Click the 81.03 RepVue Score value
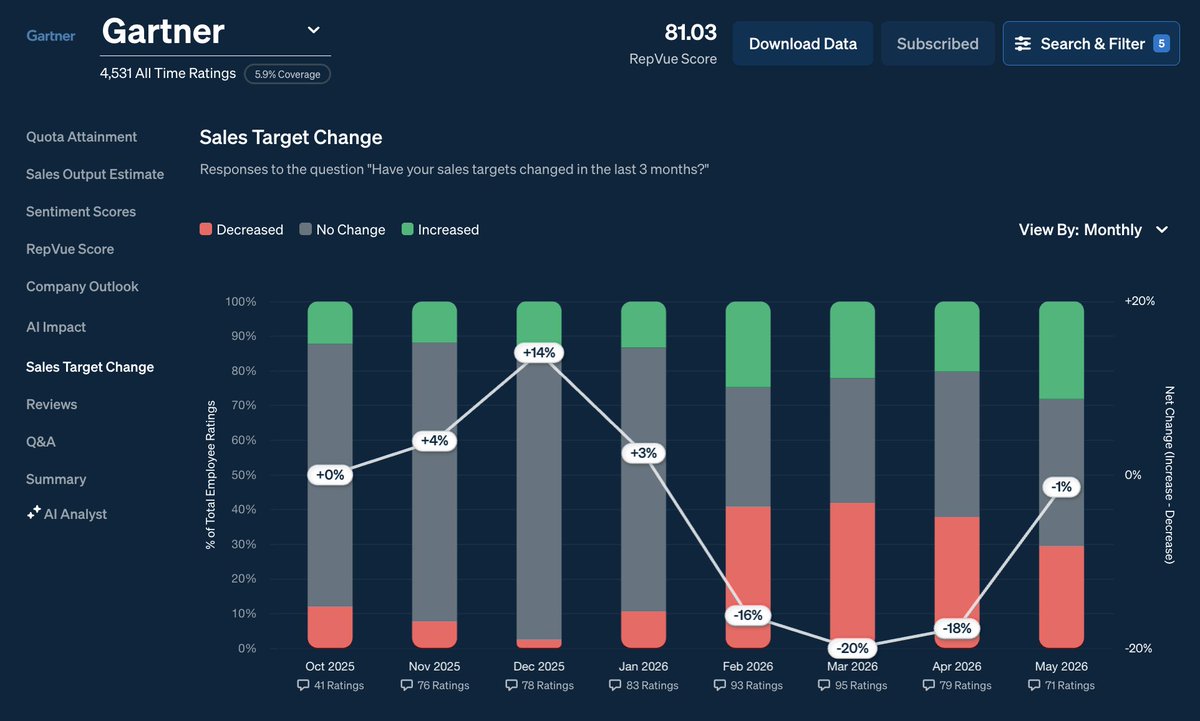Viewport: 1200px width, 721px height. [691, 33]
